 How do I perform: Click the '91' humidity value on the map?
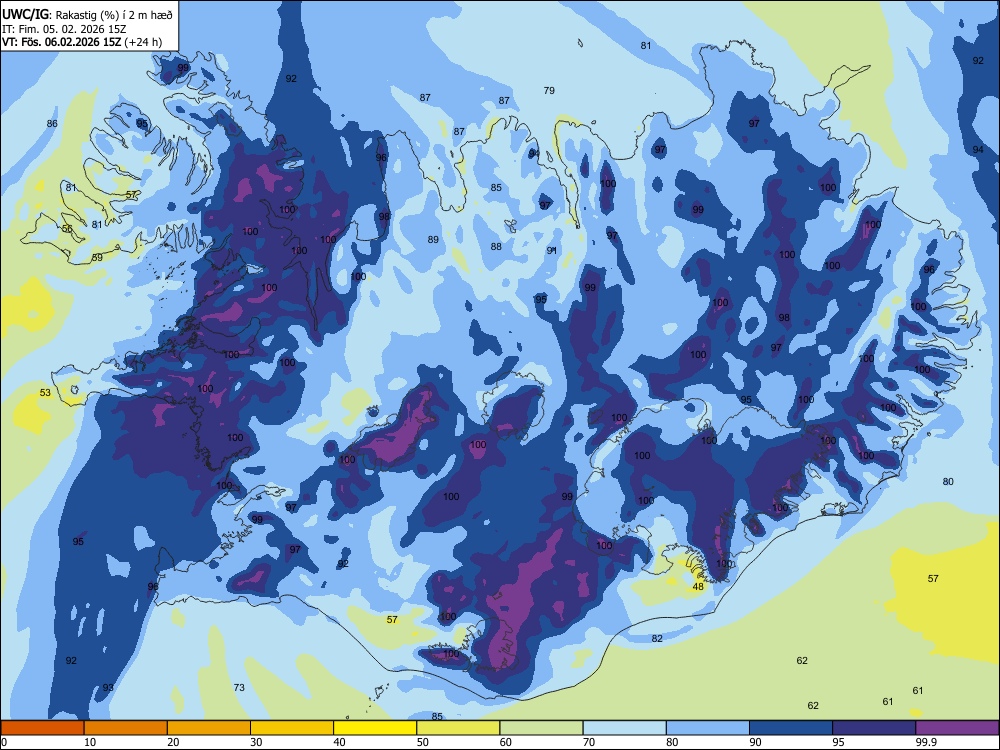tap(552, 251)
